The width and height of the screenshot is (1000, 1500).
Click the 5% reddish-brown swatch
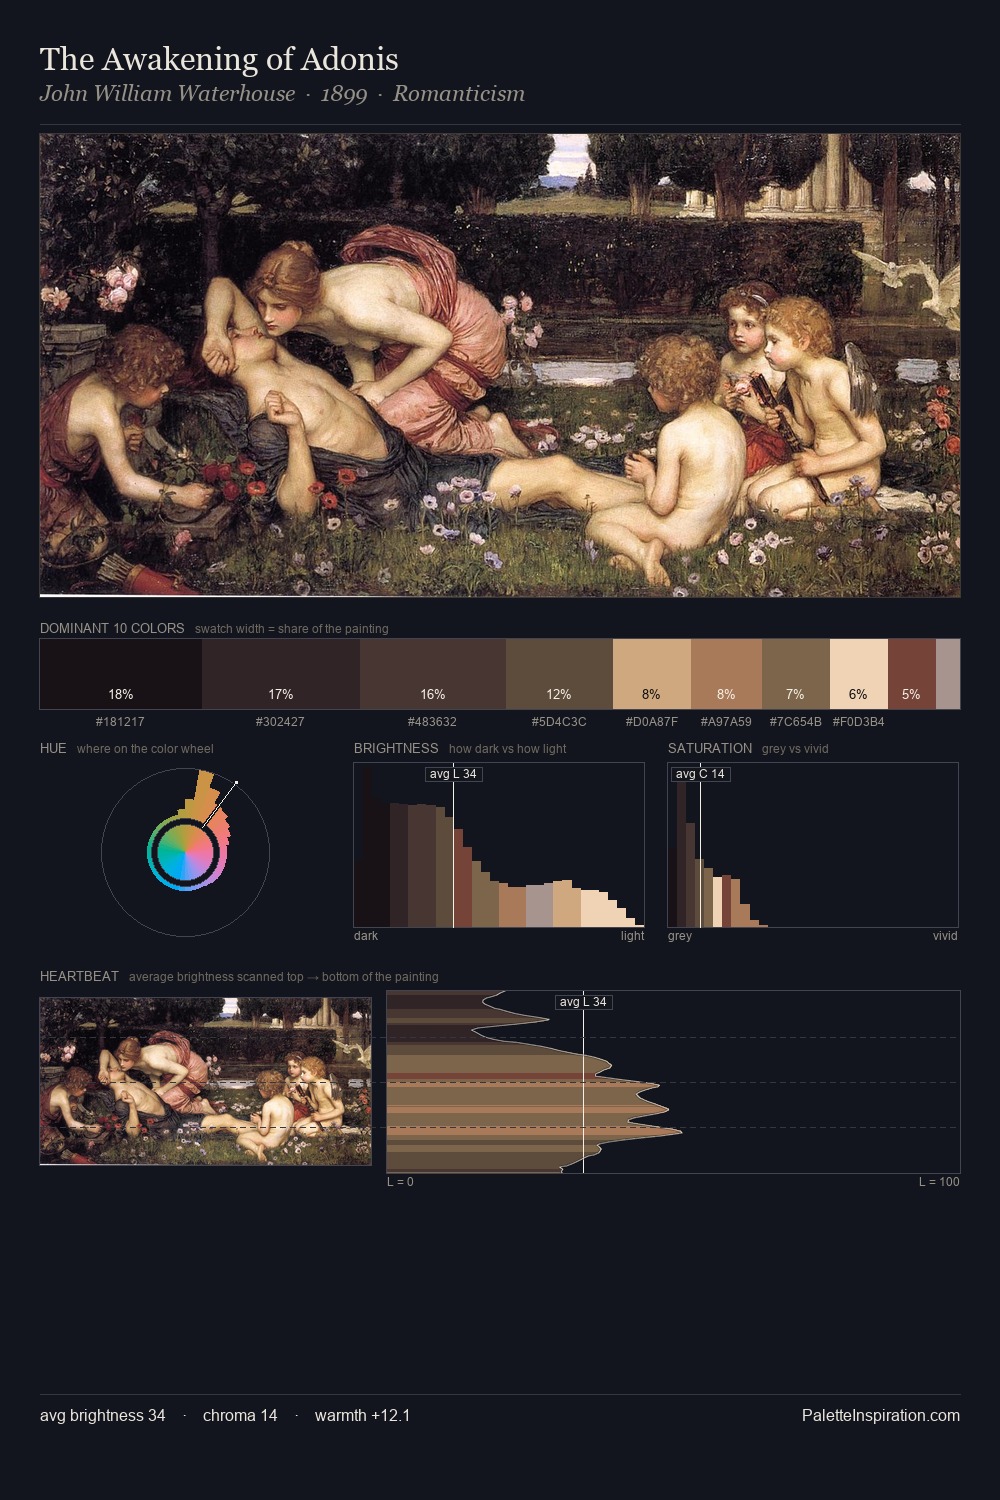click(x=912, y=674)
